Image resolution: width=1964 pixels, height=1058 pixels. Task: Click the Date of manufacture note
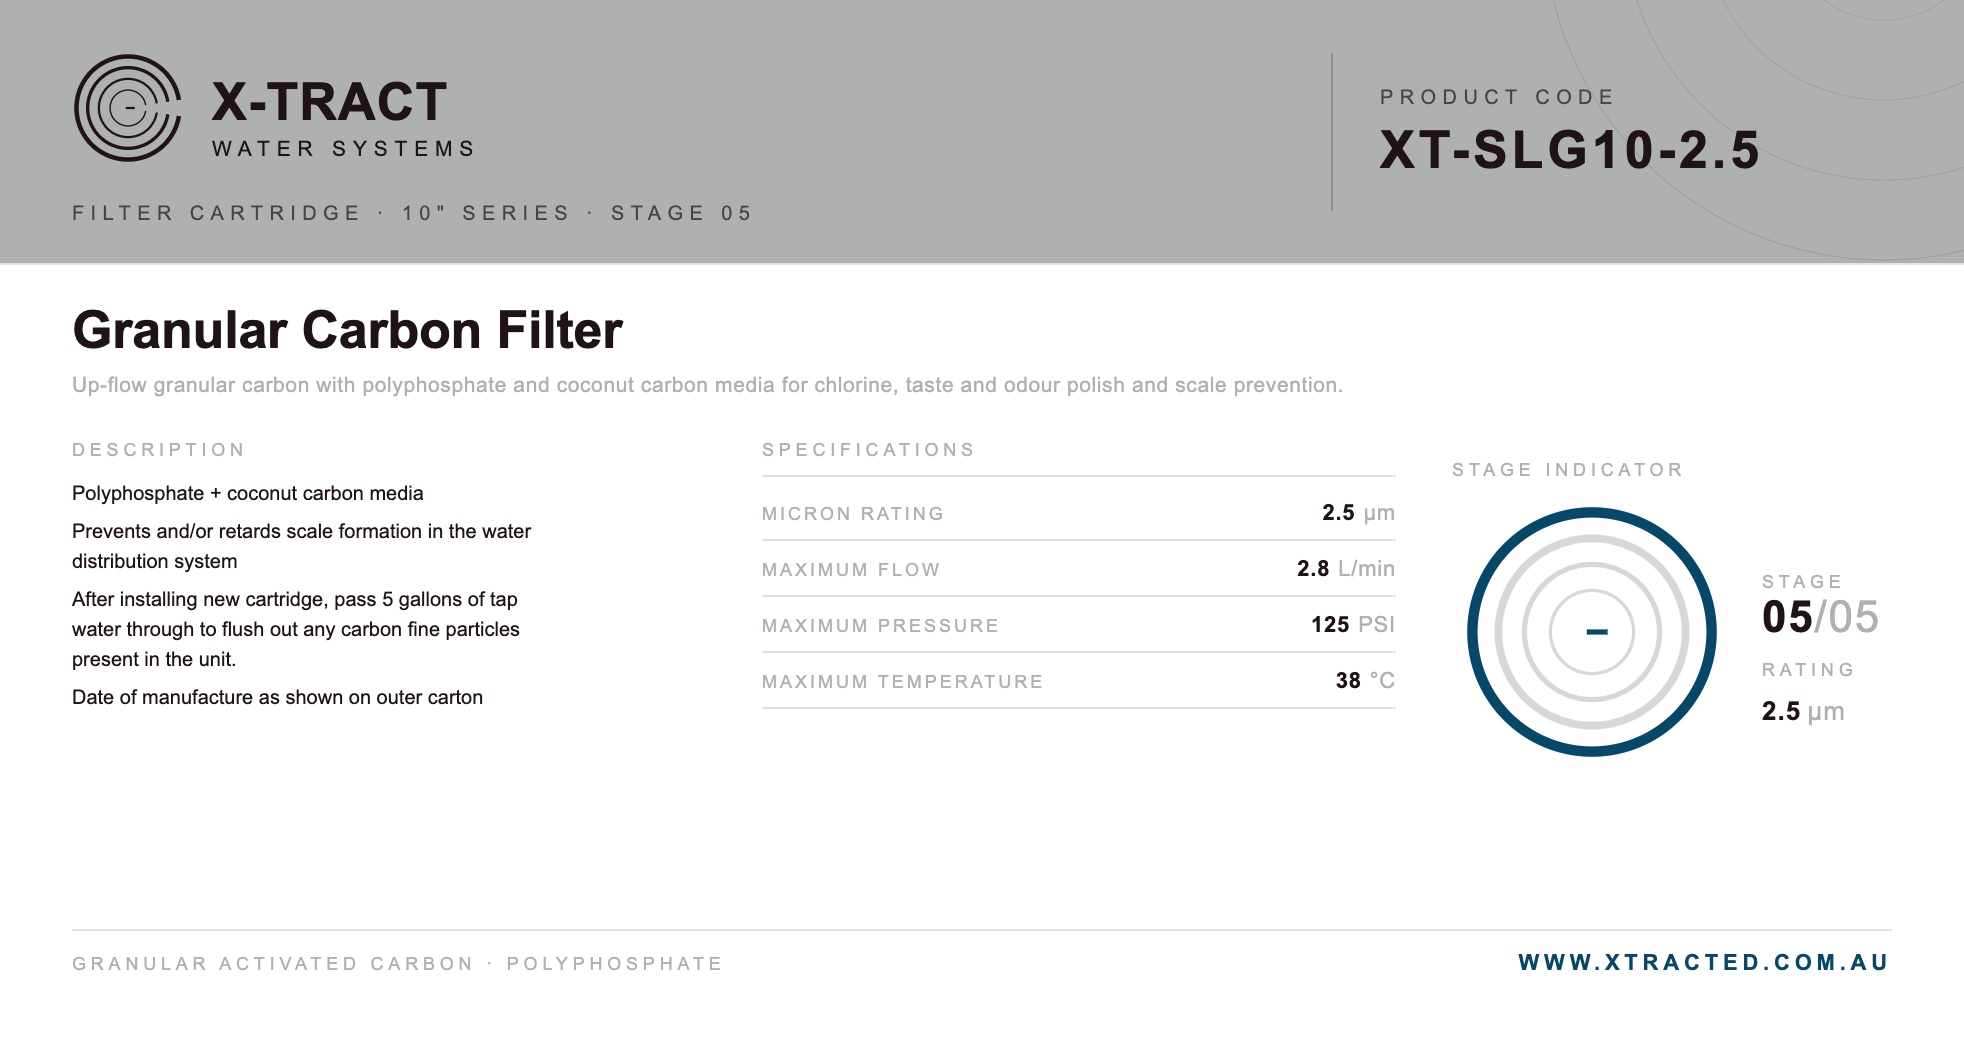pyautogui.click(x=277, y=697)
